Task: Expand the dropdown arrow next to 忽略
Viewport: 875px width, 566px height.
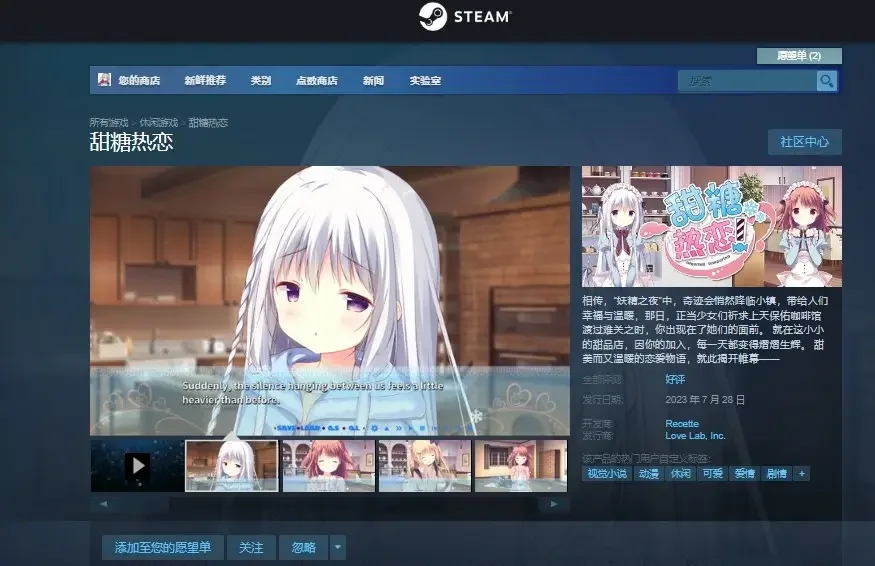Action: 338,547
